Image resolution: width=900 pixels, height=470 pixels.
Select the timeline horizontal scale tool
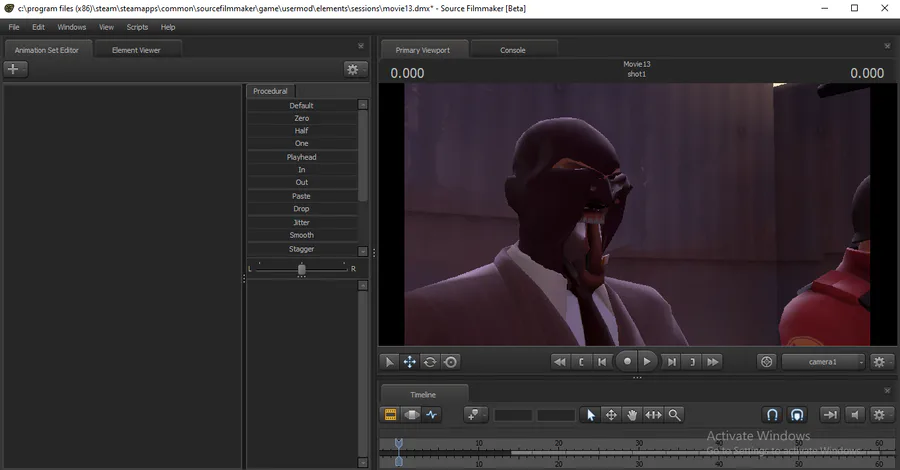coord(653,414)
